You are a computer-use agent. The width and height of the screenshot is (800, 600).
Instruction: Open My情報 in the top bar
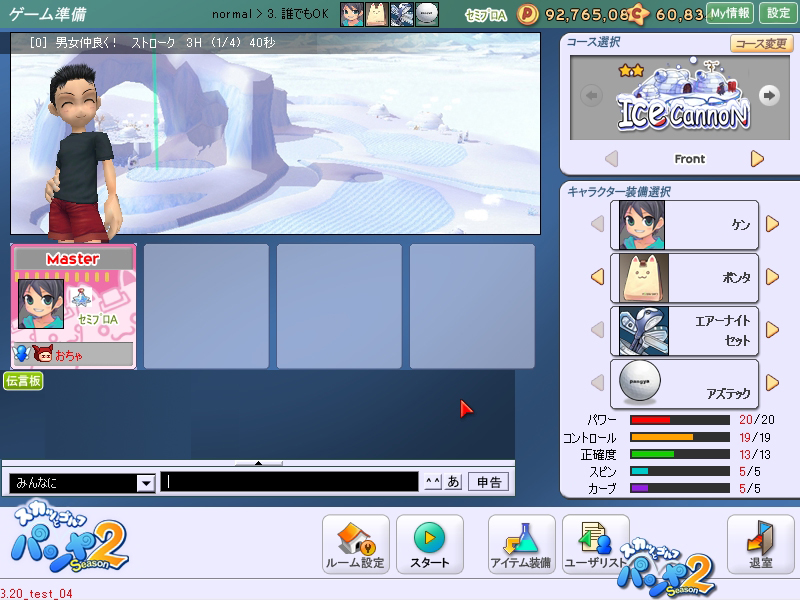(730, 13)
